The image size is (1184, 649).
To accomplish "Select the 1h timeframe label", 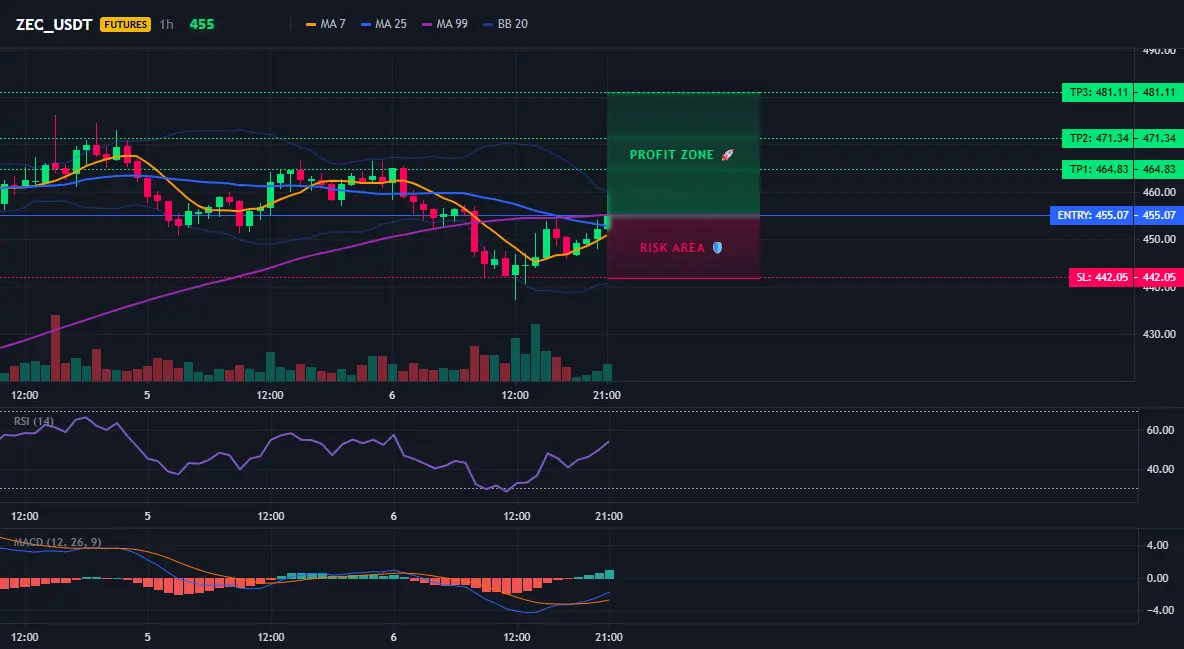I will tap(166, 24).
